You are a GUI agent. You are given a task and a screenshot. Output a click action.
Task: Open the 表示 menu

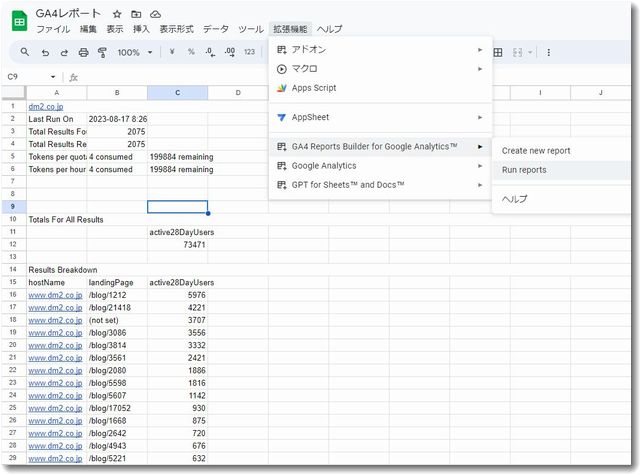(115, 29)
